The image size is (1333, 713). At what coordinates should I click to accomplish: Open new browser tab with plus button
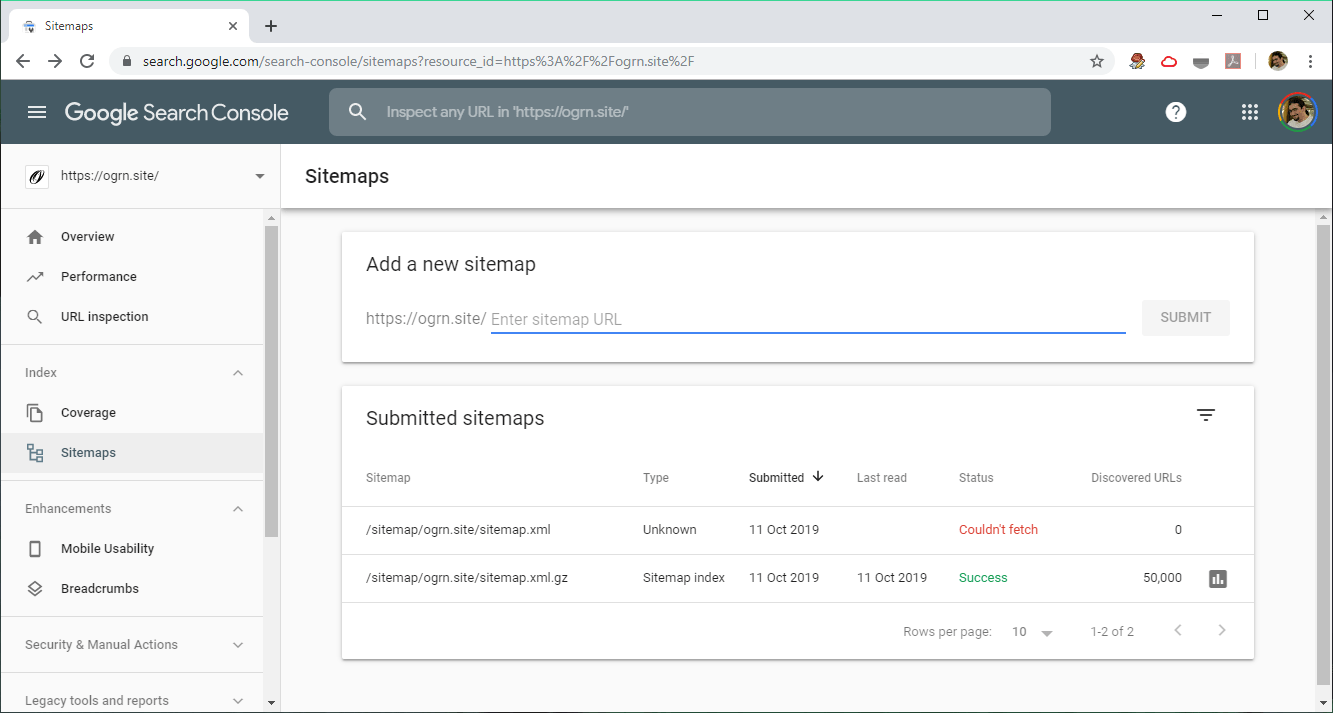click(x=271, y=26)
